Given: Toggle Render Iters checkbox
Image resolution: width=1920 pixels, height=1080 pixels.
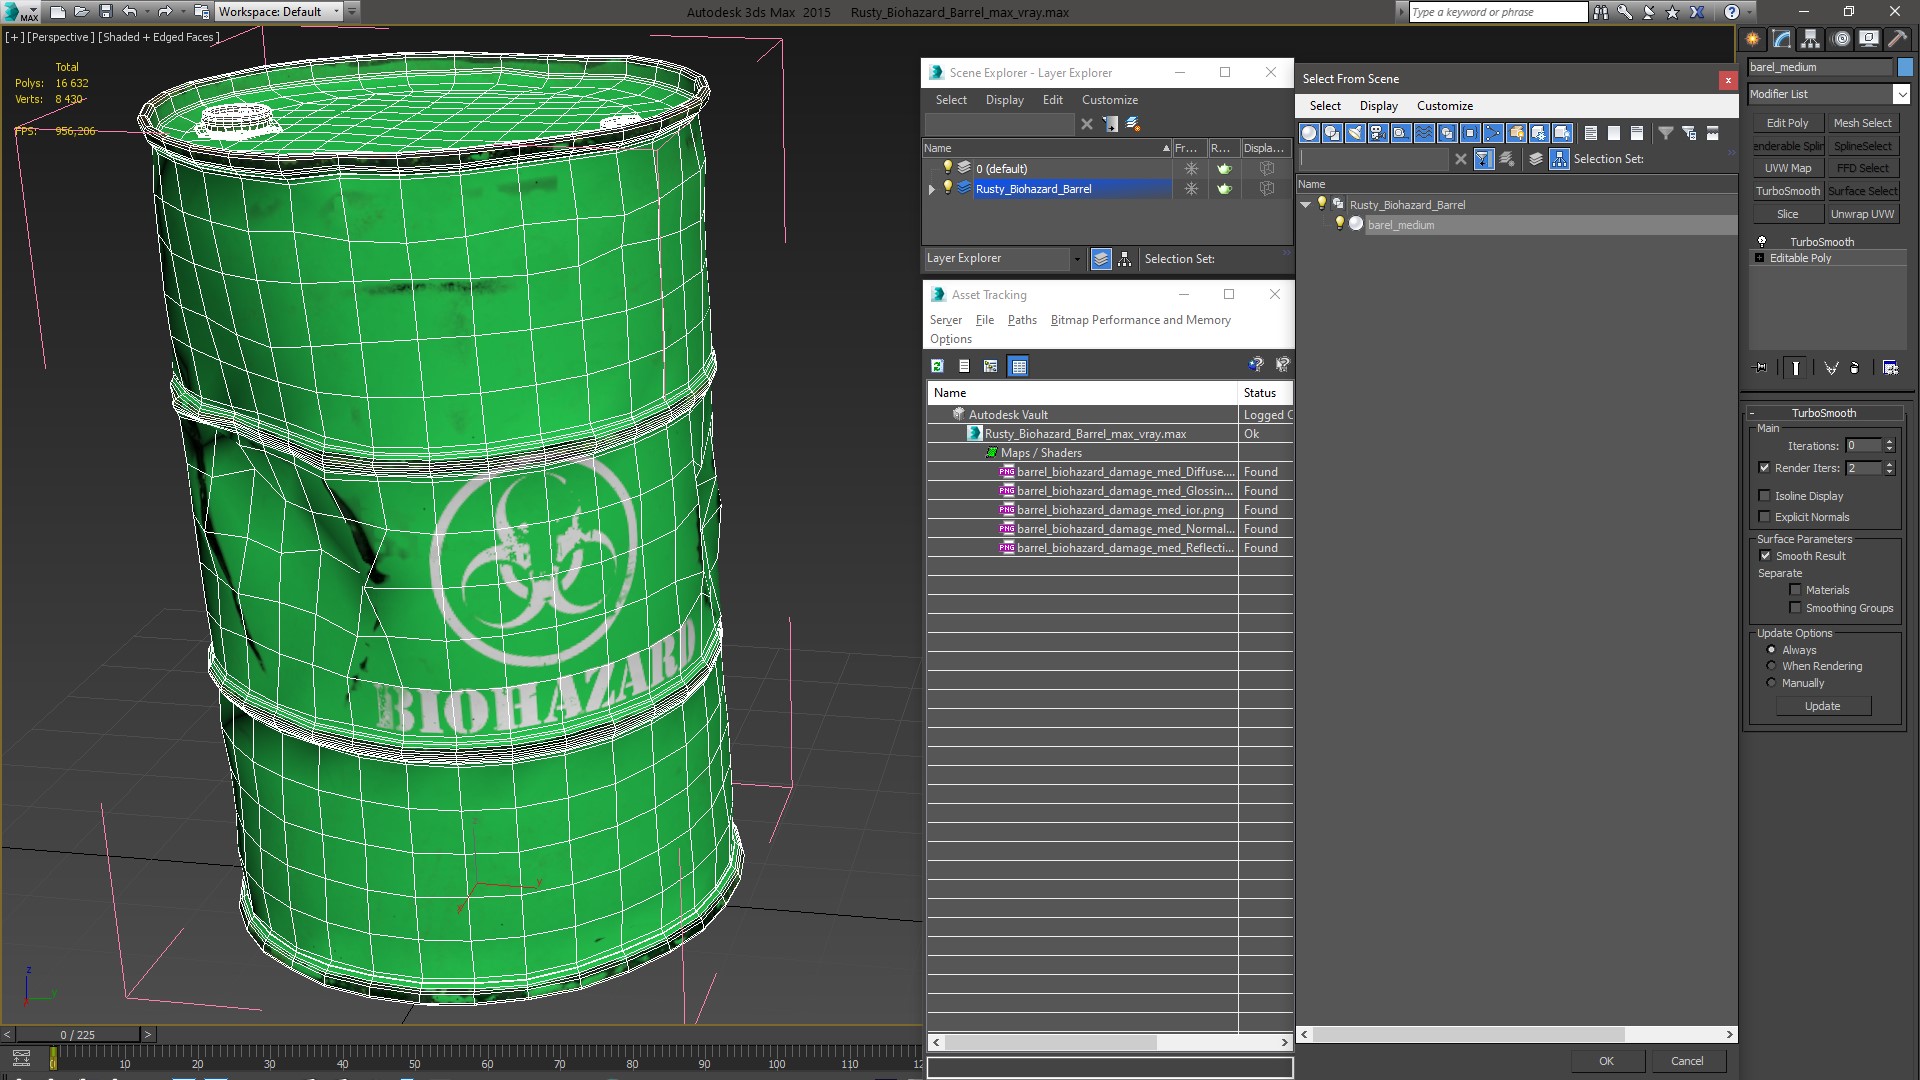Looking at the screenshot, I should 1764,468.
